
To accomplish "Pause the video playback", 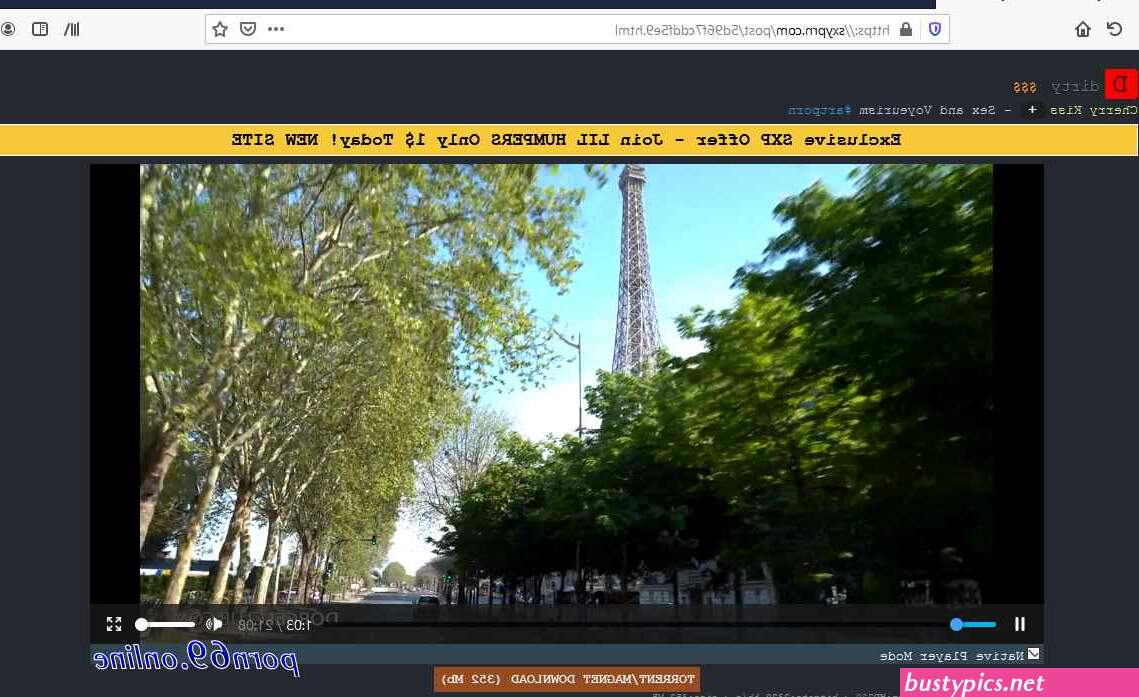I will click(1020, 624).
